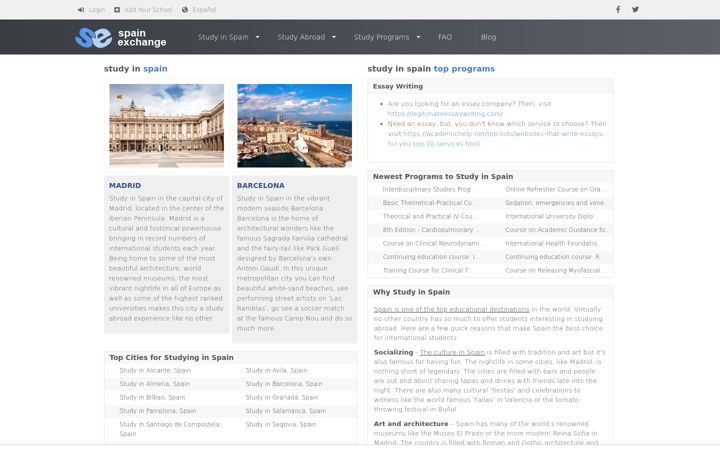Viewport: 720px width, 450px height.
Task: Select Study in Almeria, Spain
Action: tap(154, 384)
